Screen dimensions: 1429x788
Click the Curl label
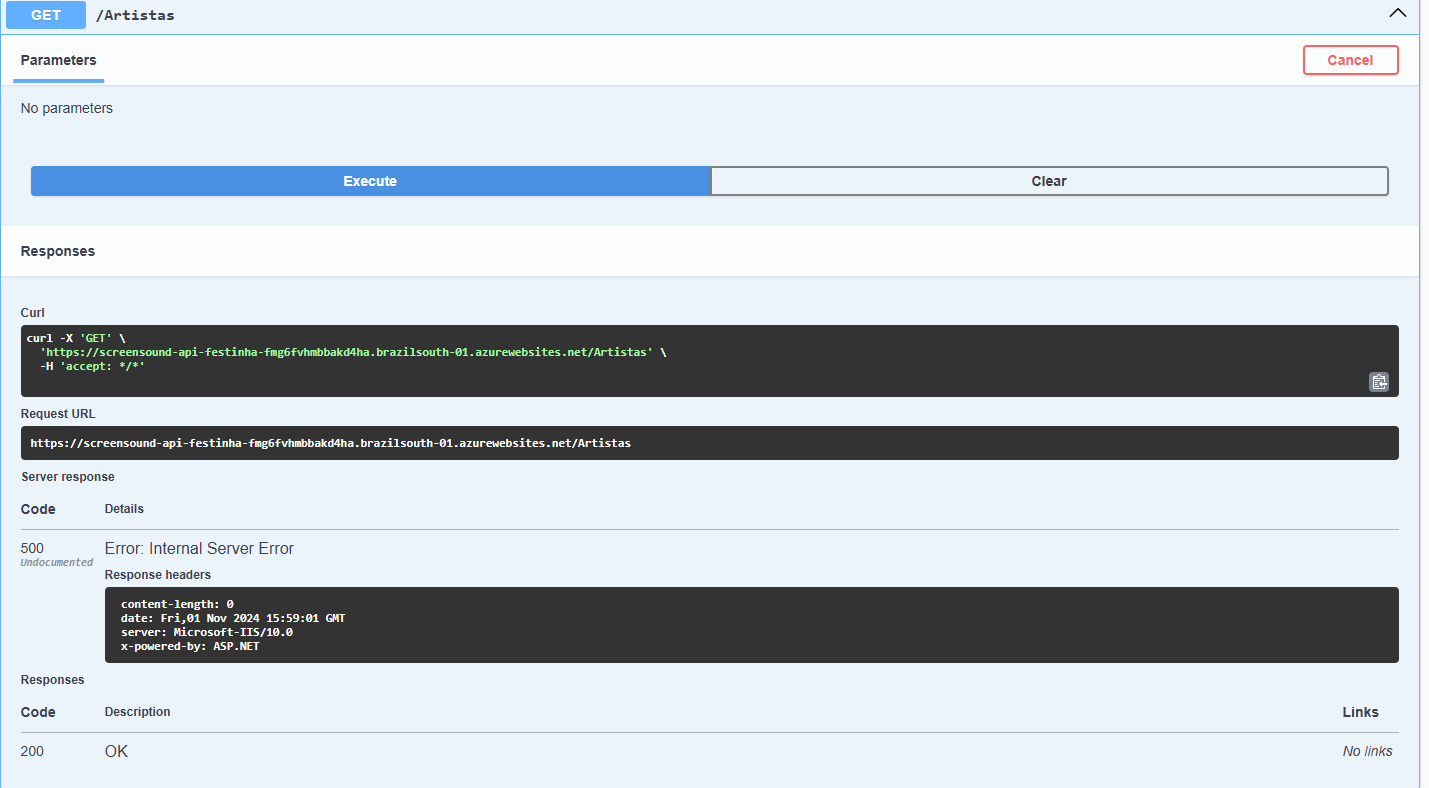[33, 313]
